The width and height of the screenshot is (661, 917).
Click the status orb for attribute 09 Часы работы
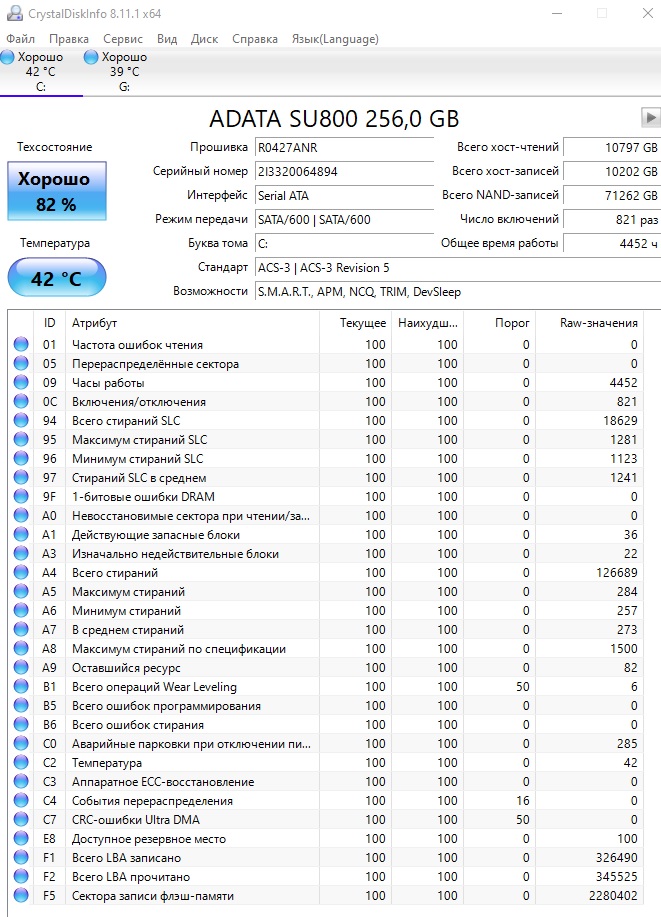[x=21, y=382]
